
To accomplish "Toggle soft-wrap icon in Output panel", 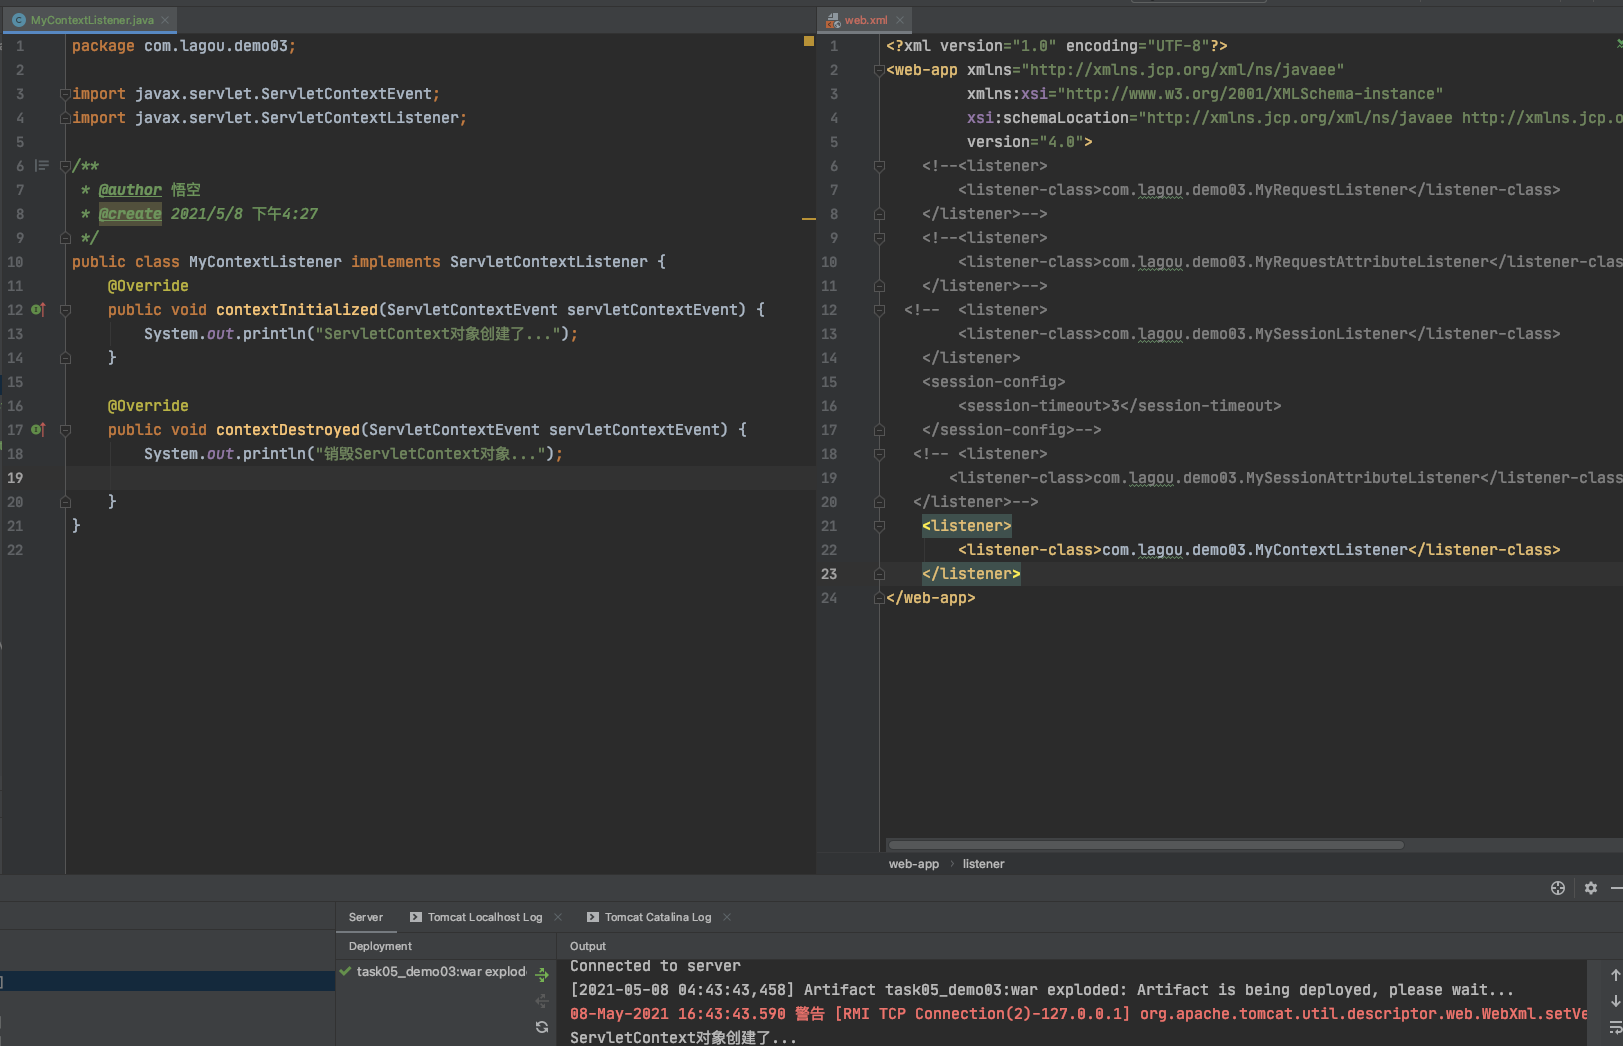I will 1616,1027.
